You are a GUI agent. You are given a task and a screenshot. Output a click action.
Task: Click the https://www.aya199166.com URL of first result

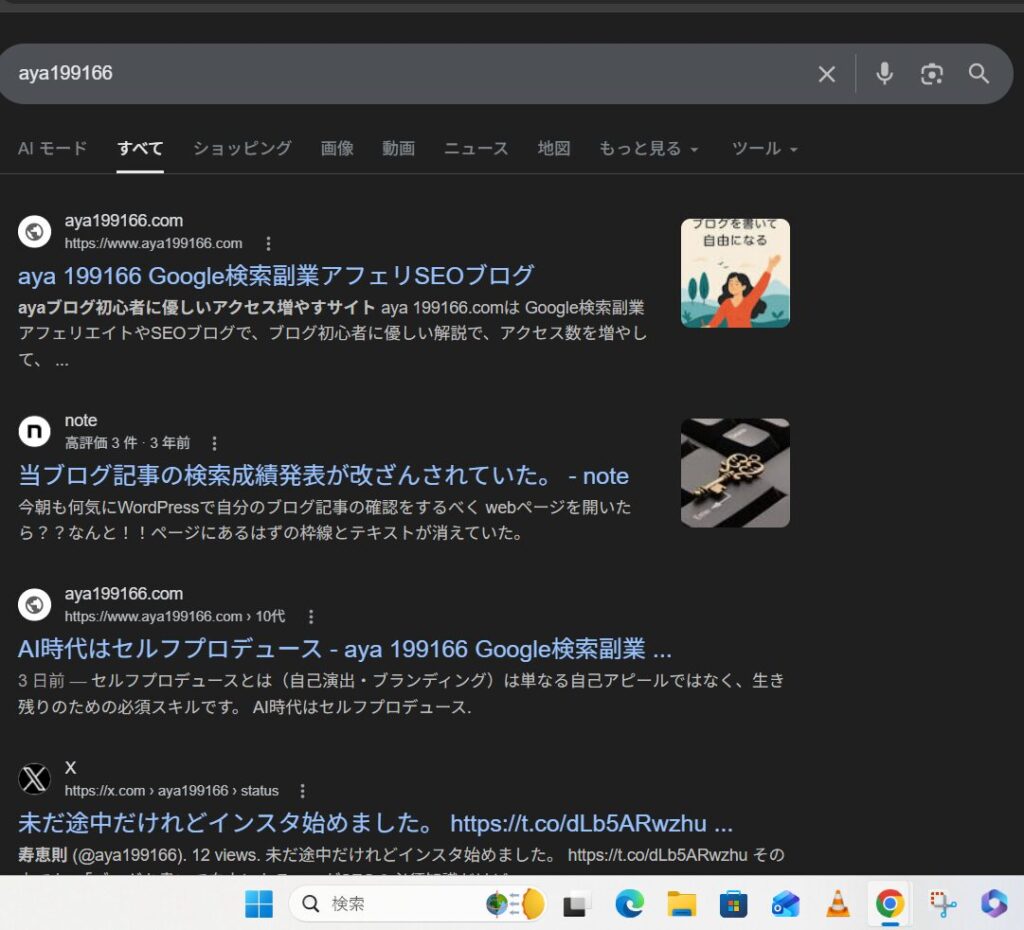coord(153,244)
